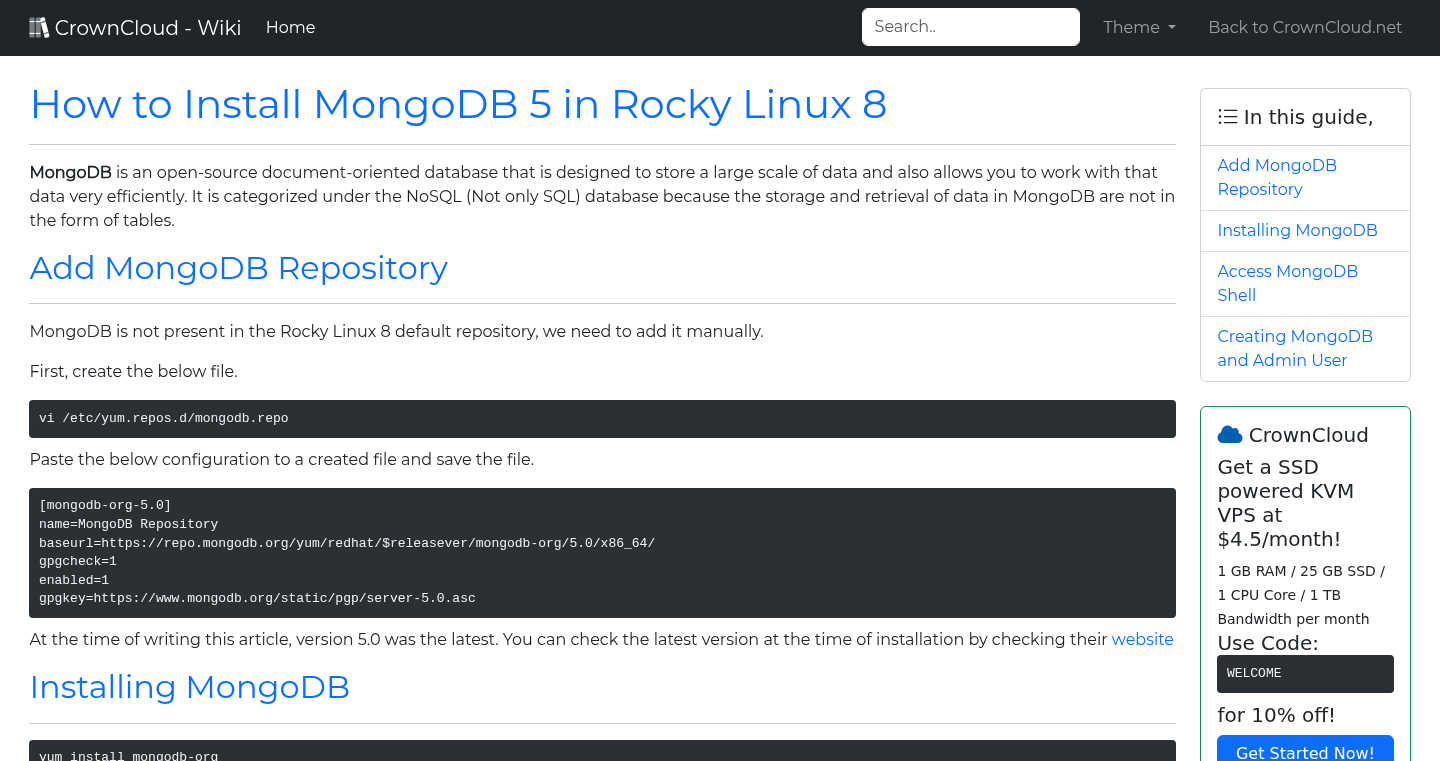Click the 'How to Install MongoDB 5' title
Viewport: 1440px width, 761px height.
point(458,104)
